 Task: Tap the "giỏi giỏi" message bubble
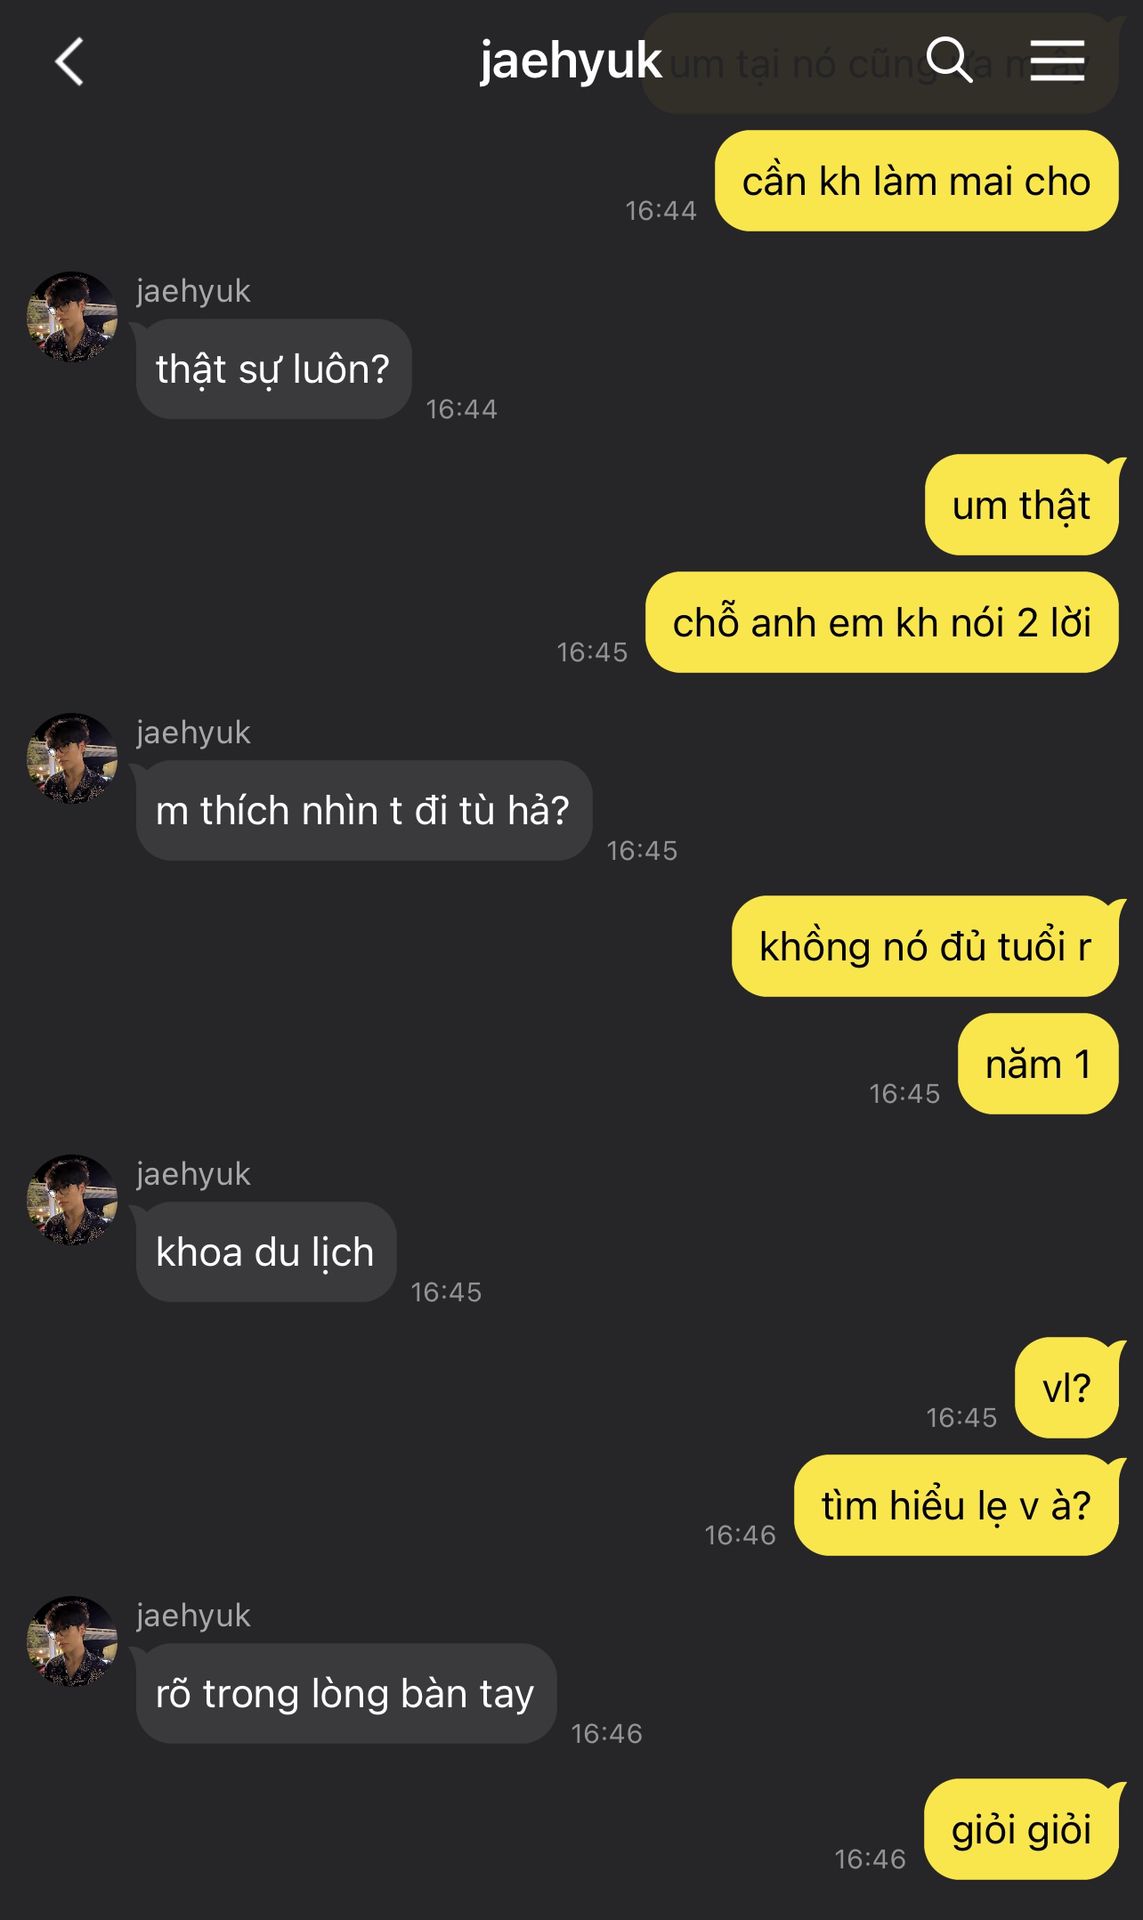1021,1829
